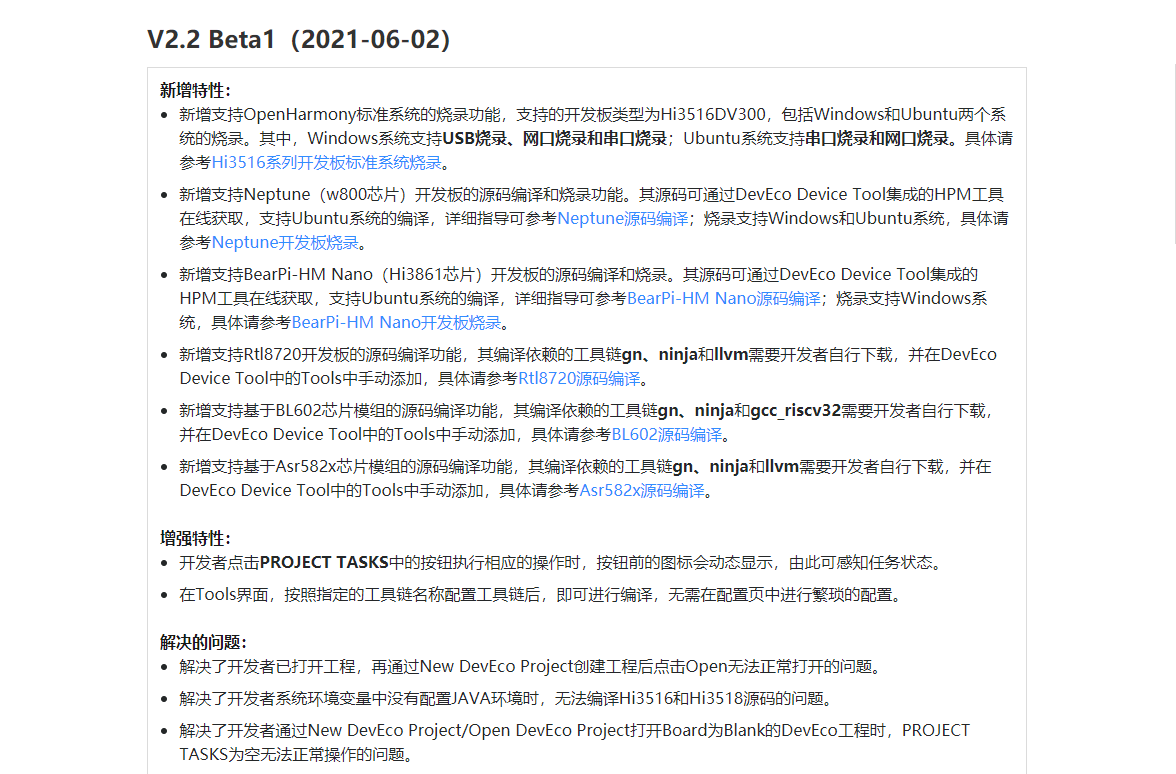Click the bold 串口烧录和网口烧录 text

click(x=877, y=139)
